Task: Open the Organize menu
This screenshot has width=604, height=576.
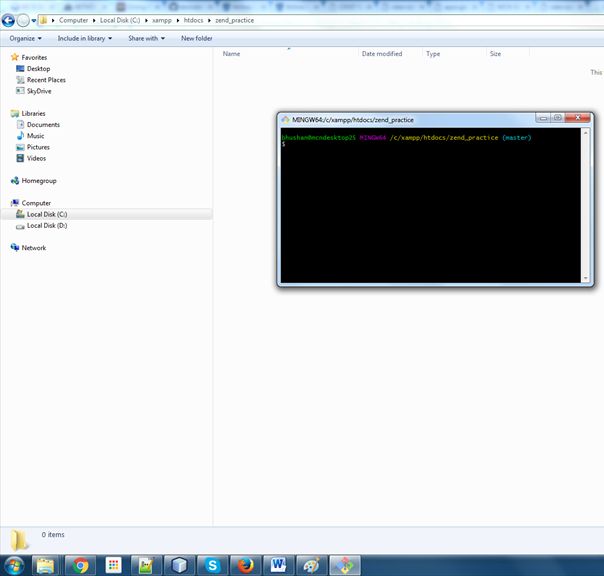Action: [x=25, y=38]
